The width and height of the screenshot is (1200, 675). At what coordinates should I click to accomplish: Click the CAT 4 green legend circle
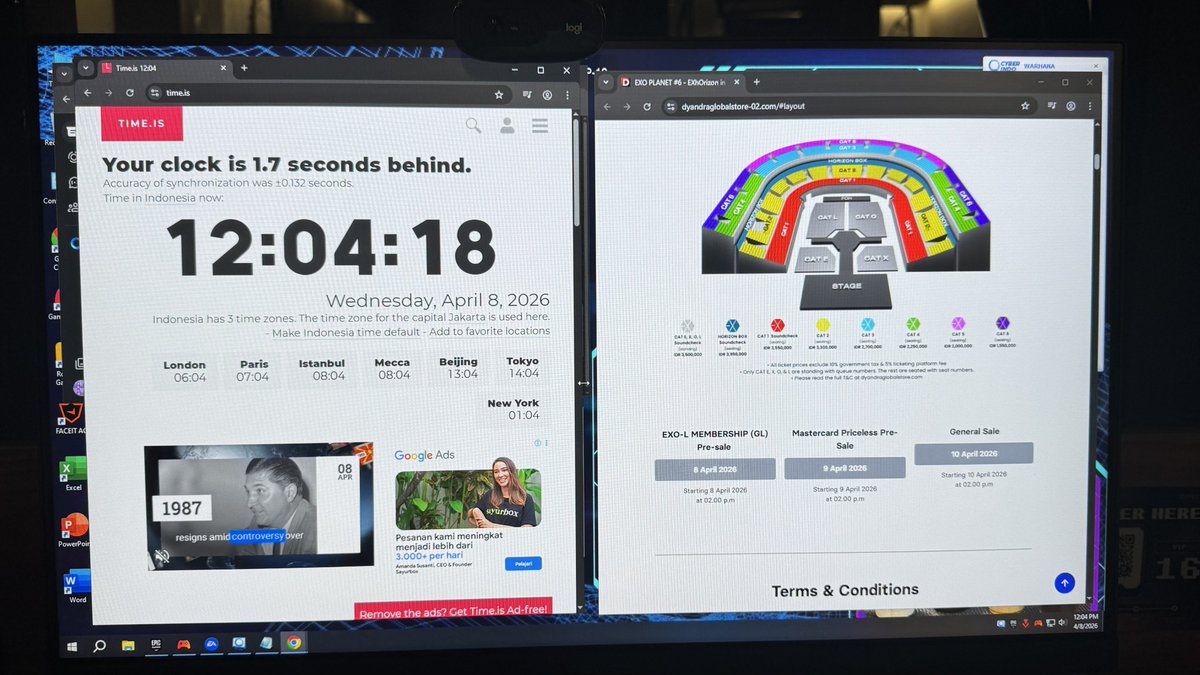(x=913, y=324)
